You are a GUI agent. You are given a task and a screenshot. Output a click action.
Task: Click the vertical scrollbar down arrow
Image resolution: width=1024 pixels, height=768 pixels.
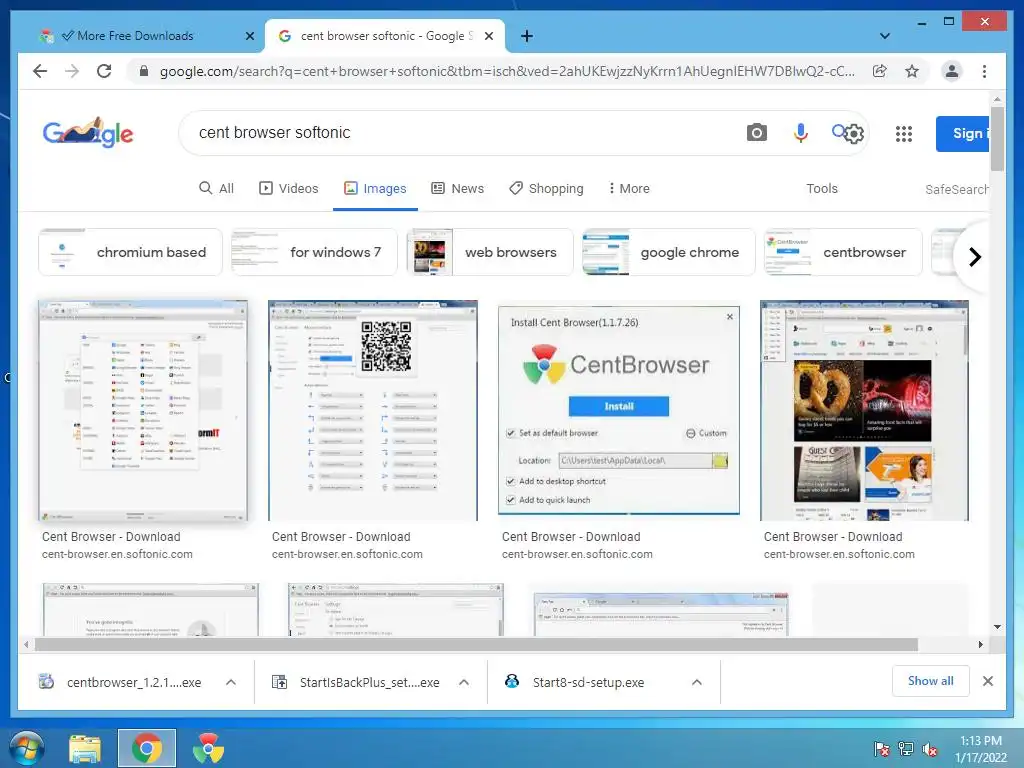coord(997,627)
